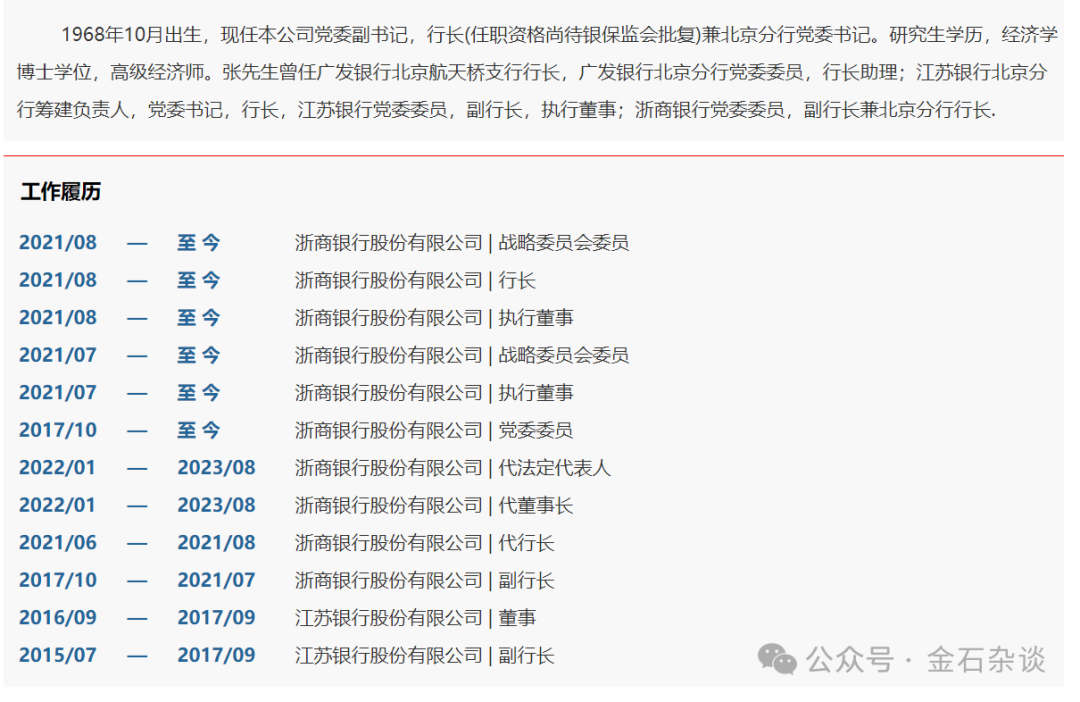This screenshot has width=1080, height=702.
Task: Click end date 2023/08 in the 代董事长 row
Action: [216, 506]
